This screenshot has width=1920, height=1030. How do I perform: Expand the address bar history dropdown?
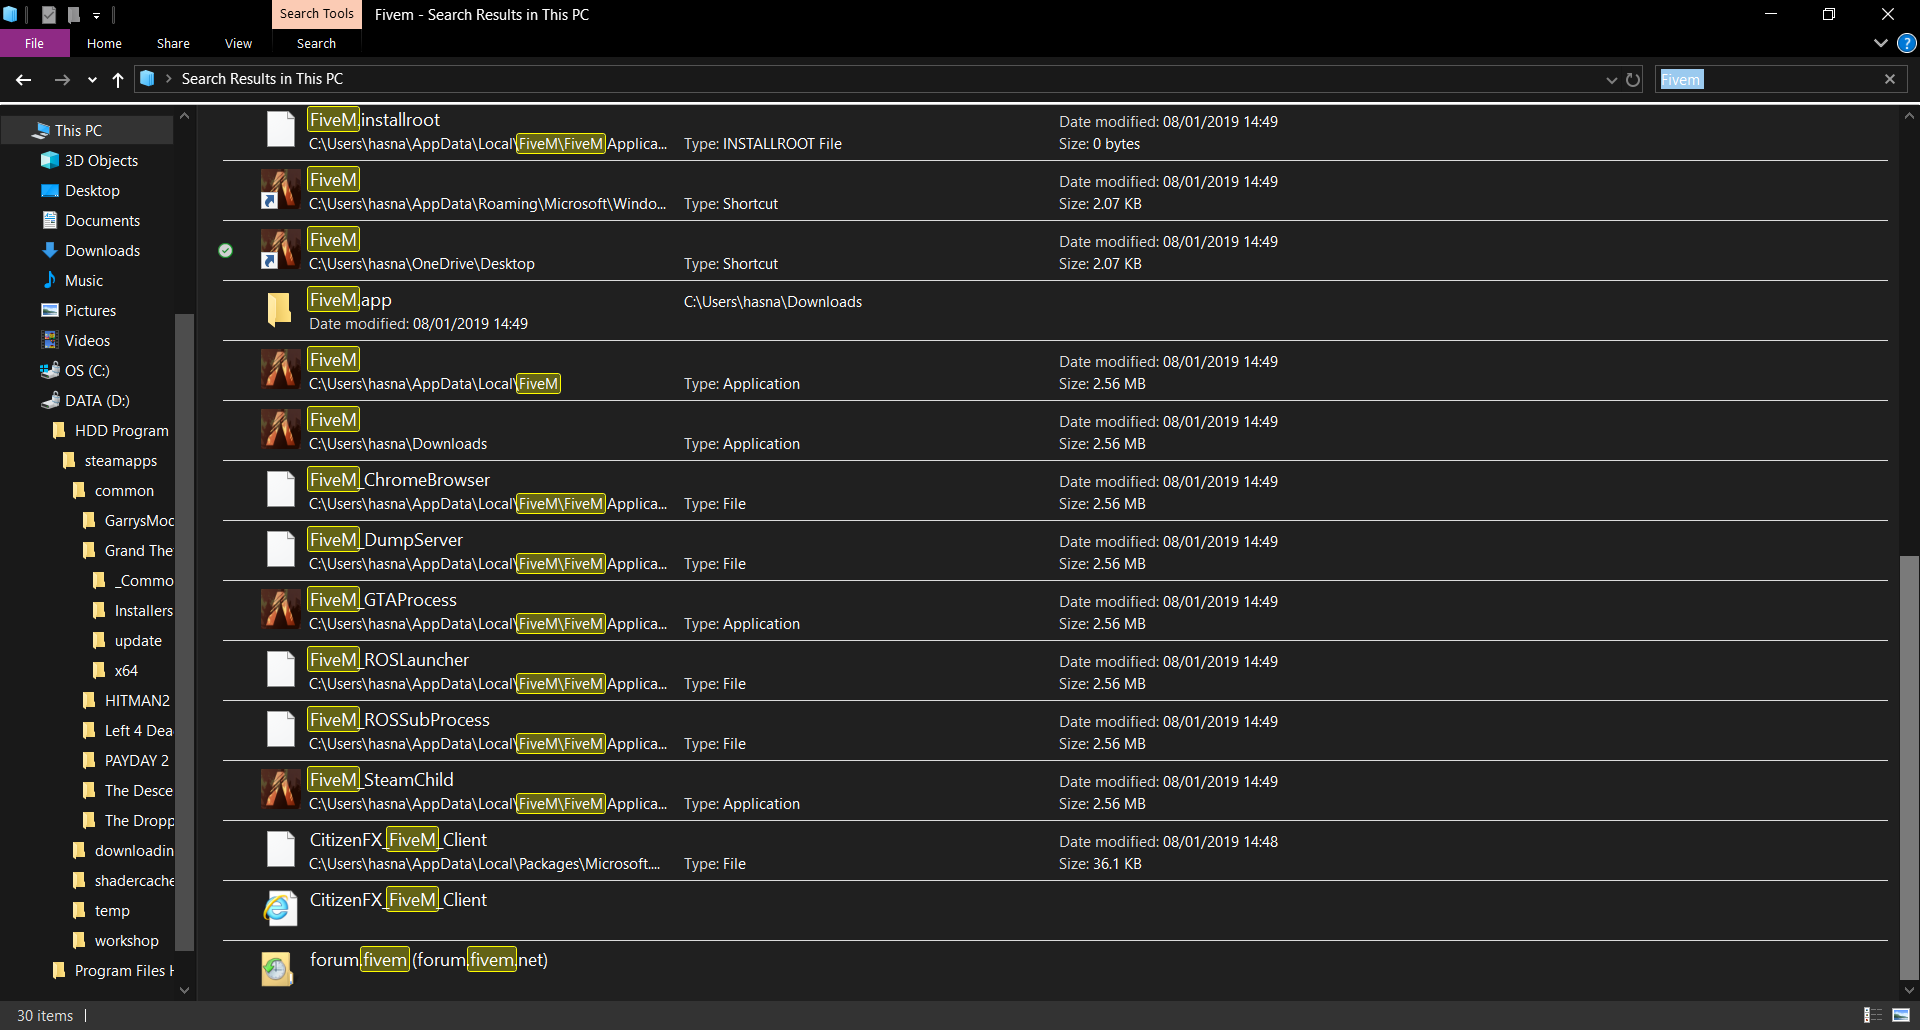click(1611, 79)
